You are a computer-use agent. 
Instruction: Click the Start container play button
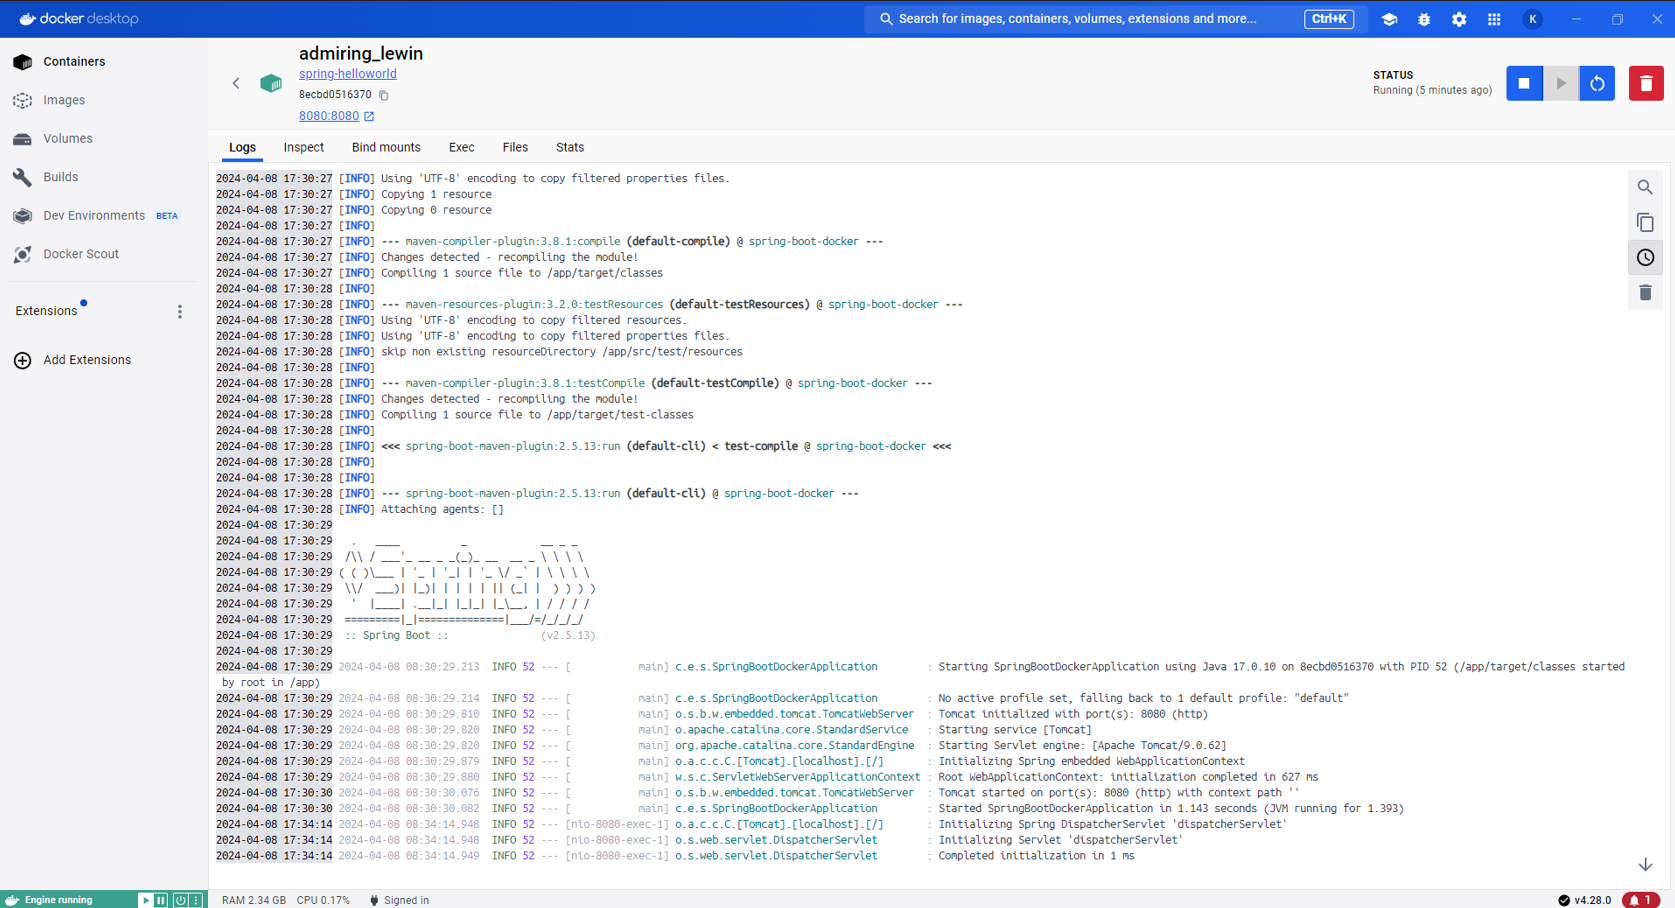coord(1561,84)
